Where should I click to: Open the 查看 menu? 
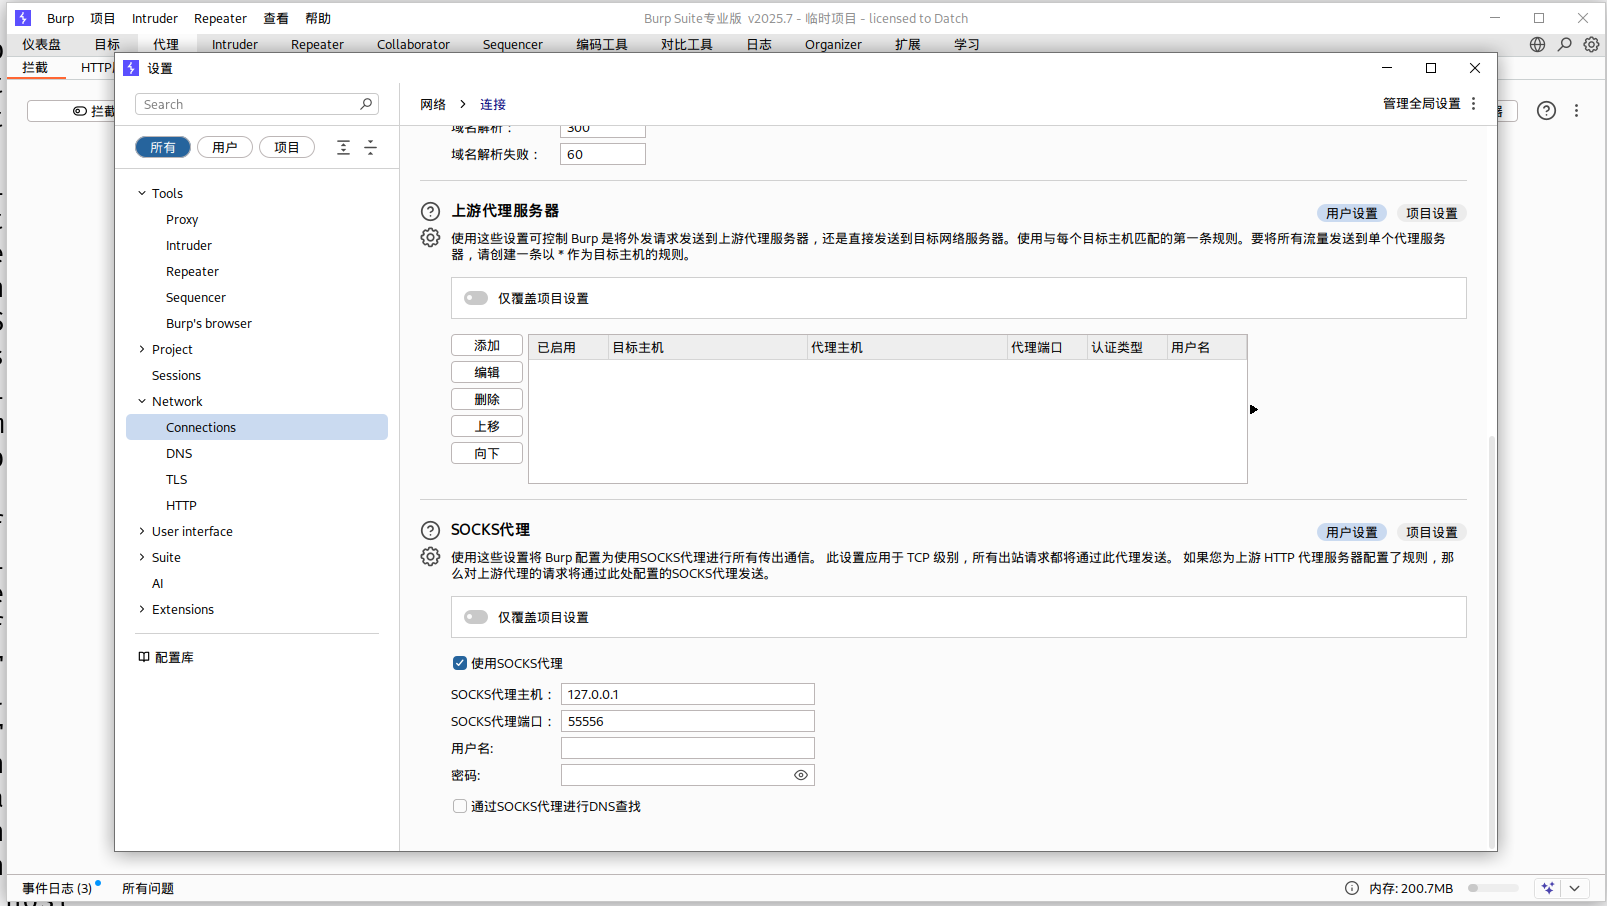[x=276, y=18]
